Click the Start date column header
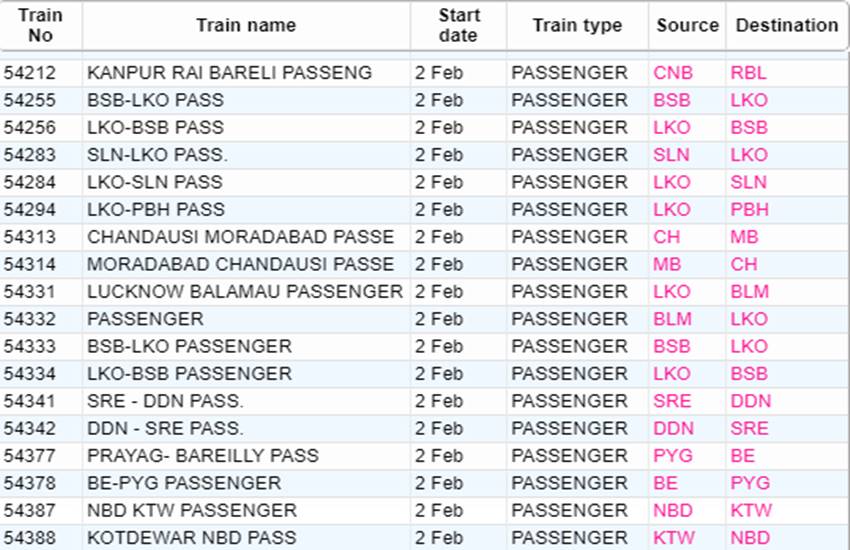 [459, 25]
